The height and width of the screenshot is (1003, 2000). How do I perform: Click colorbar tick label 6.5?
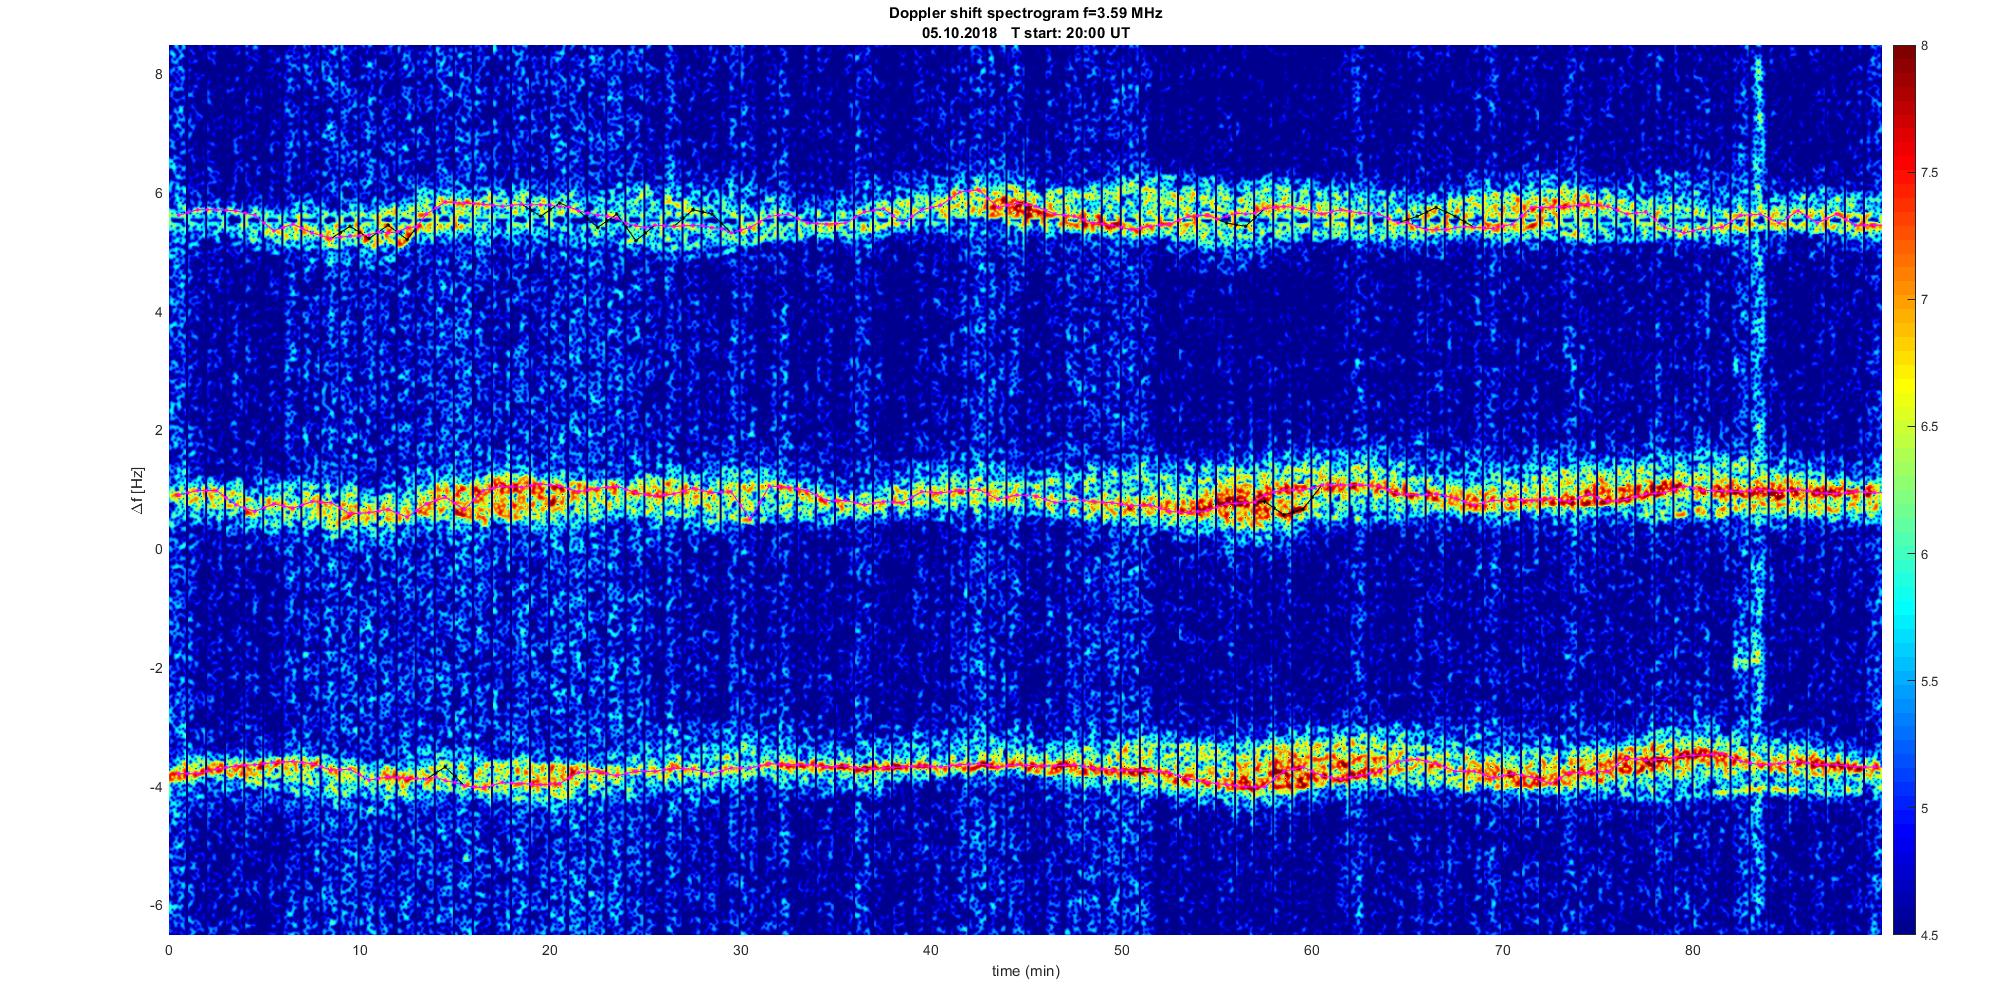click(1930, 427)
